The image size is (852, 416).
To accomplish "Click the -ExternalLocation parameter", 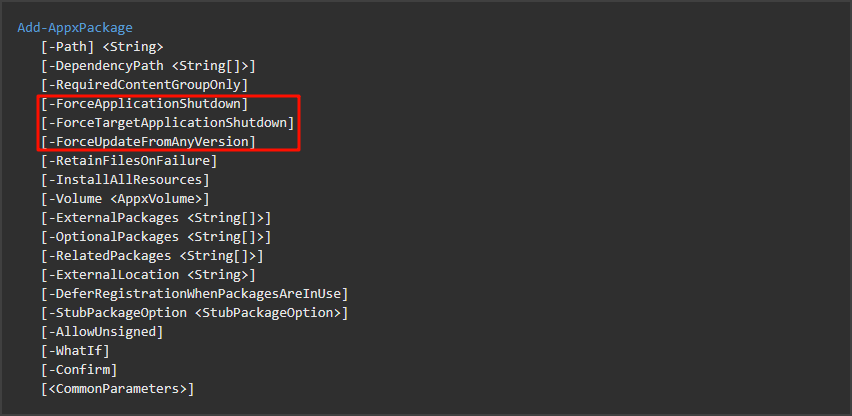I will coord(148,275).
